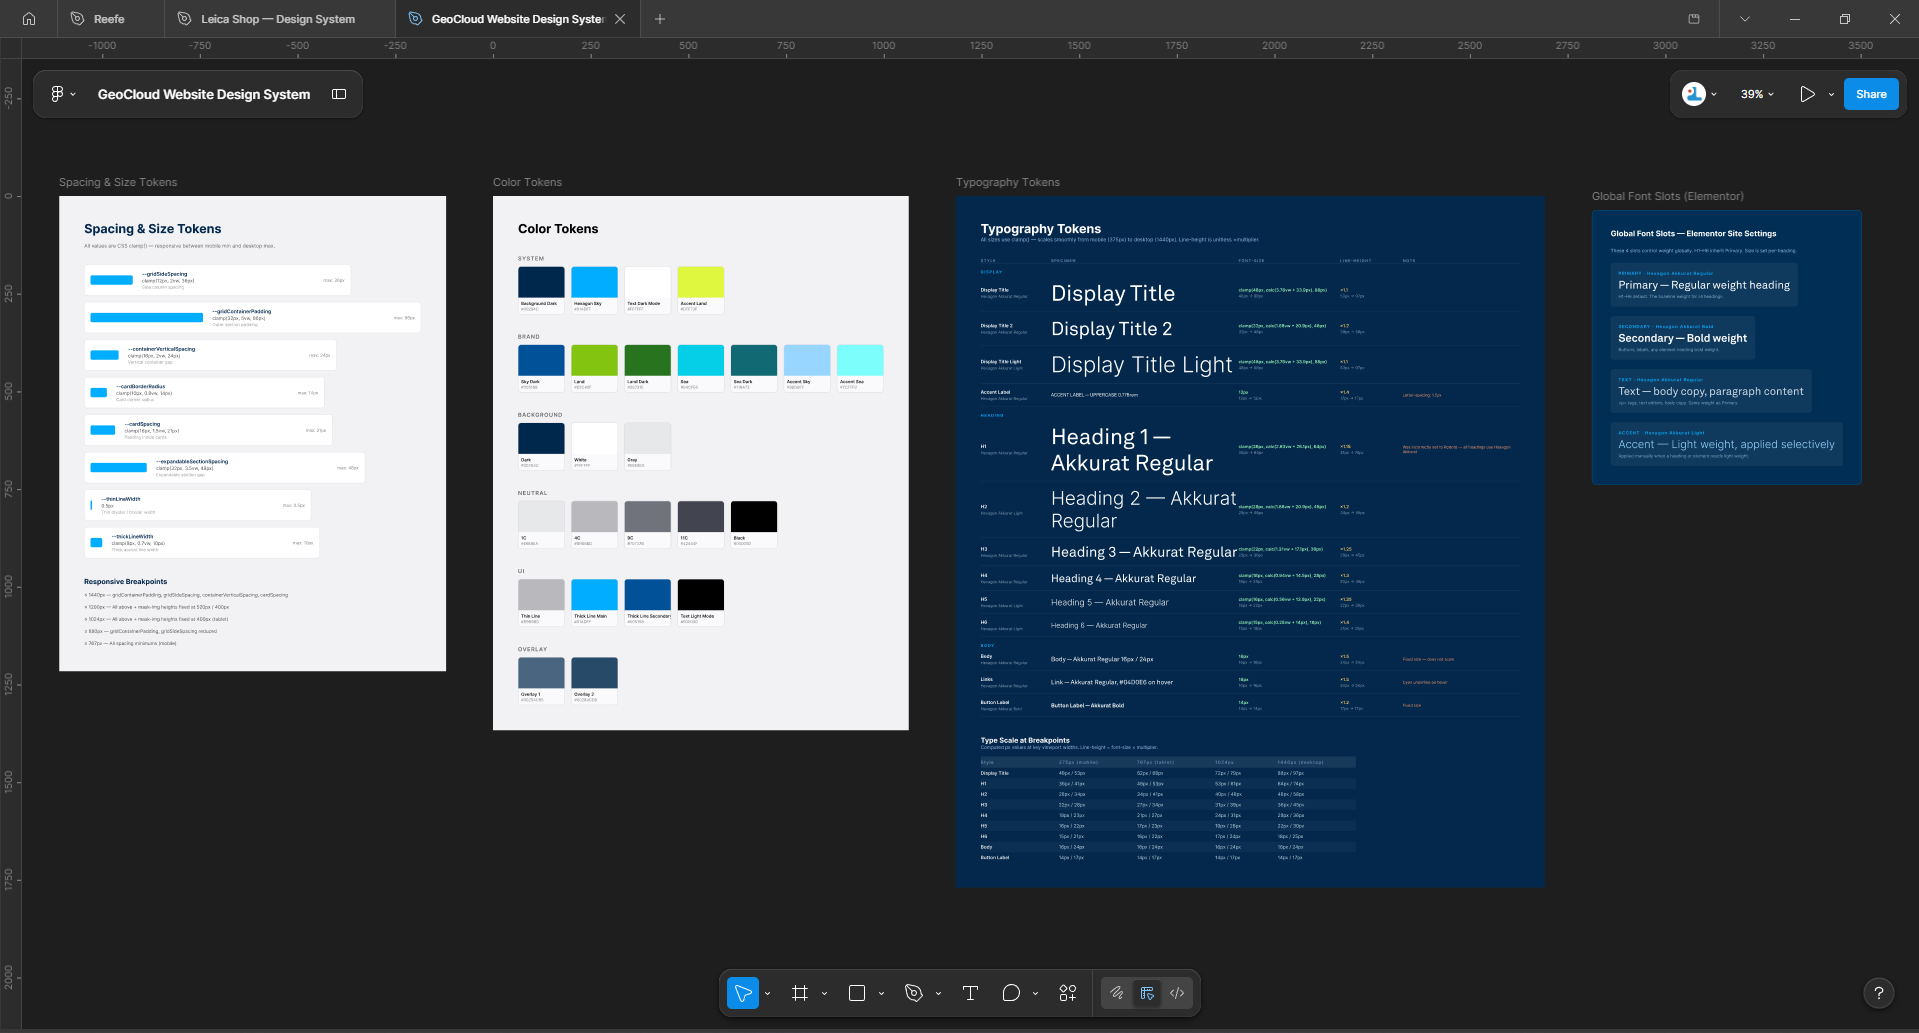The height and width of the screenshot is (1033, 1919).
Task: Switch to the Reefe tab
Action: pos(109,19)
